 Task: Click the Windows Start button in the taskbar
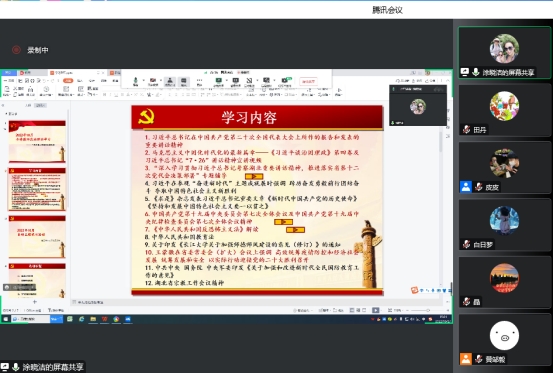point(6,319)
